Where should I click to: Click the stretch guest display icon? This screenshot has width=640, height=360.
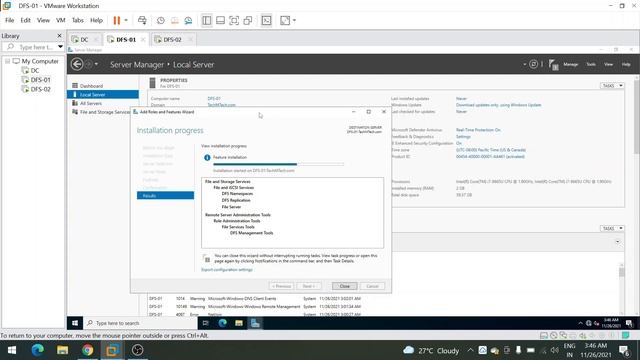tap(285, 20)
